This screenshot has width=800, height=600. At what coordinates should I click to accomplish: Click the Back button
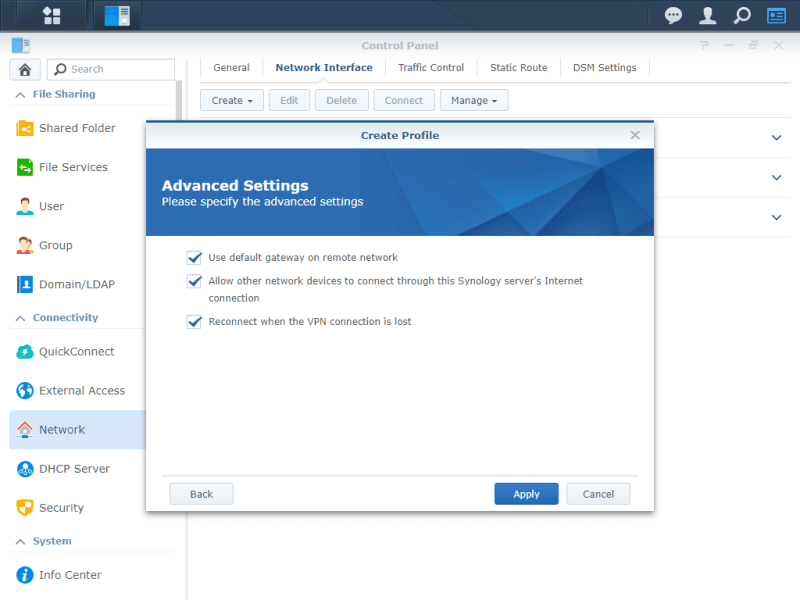201,494
